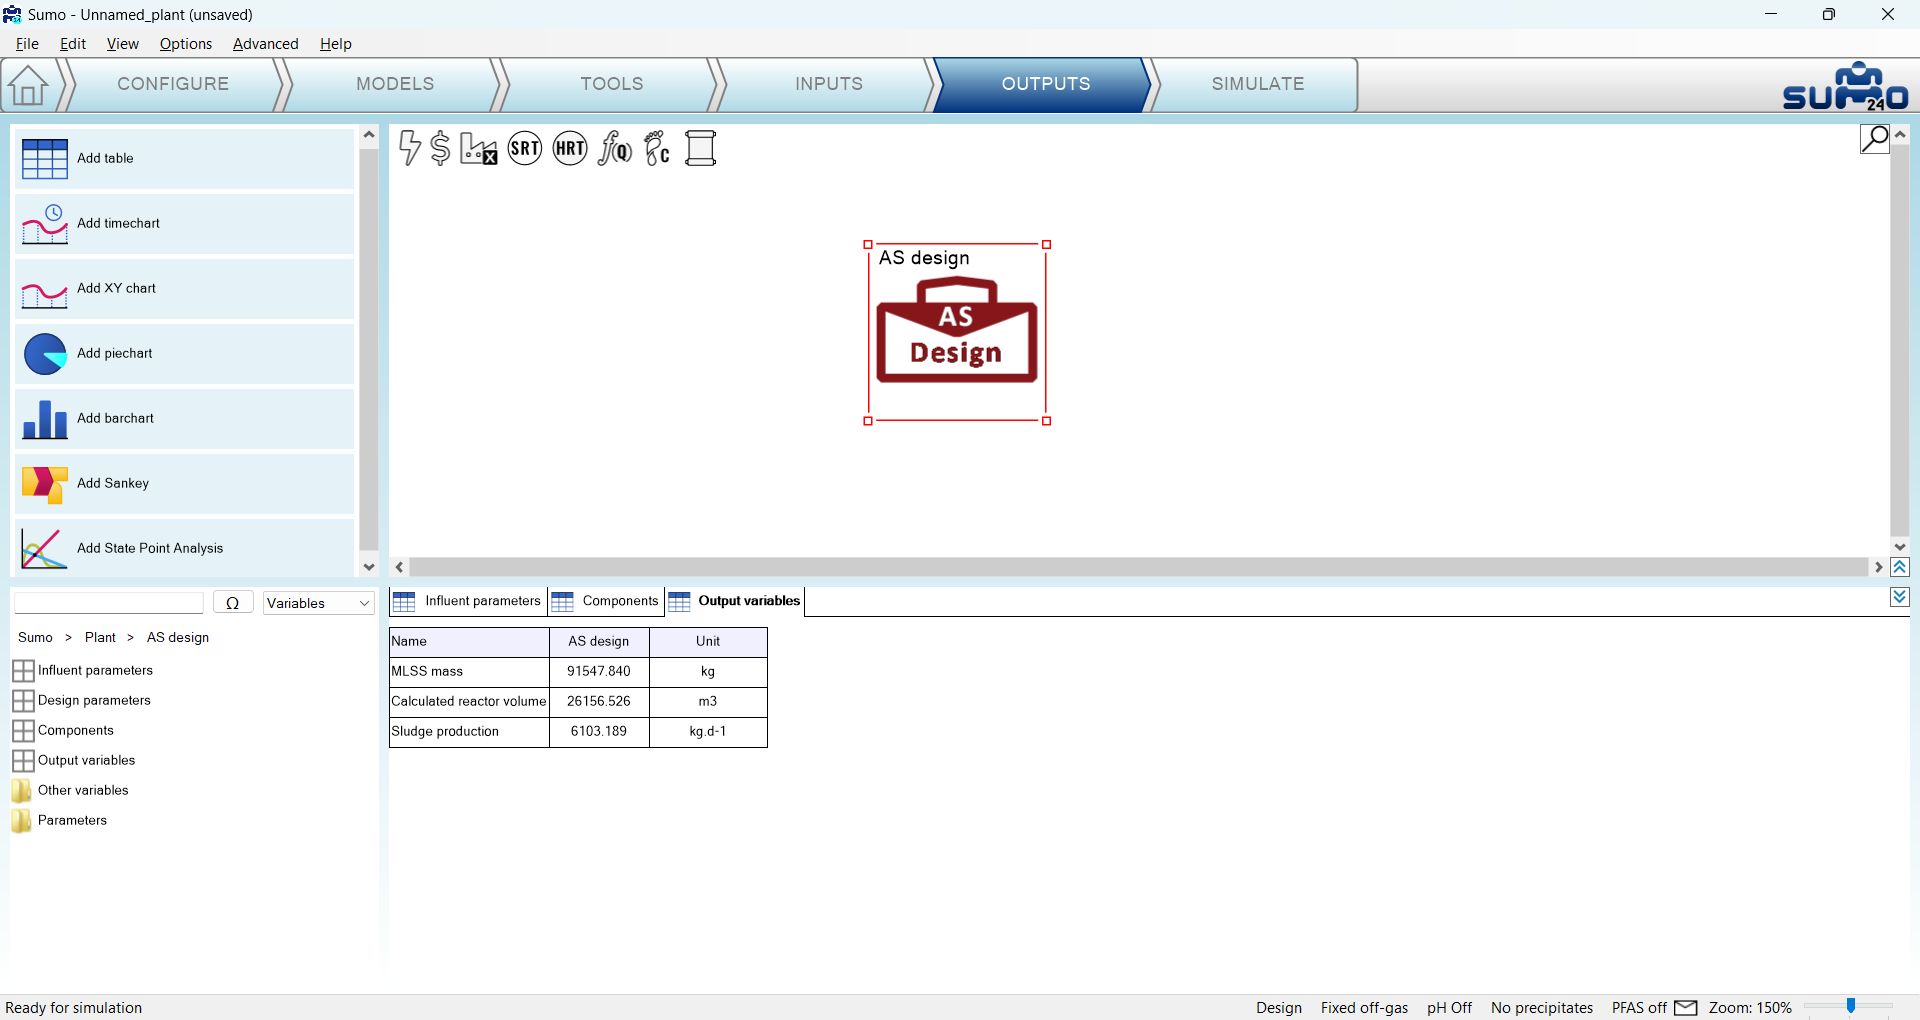Go to the SIMULATE step
Viewport: 1920px width, 1020px height.
(1258, 84)
